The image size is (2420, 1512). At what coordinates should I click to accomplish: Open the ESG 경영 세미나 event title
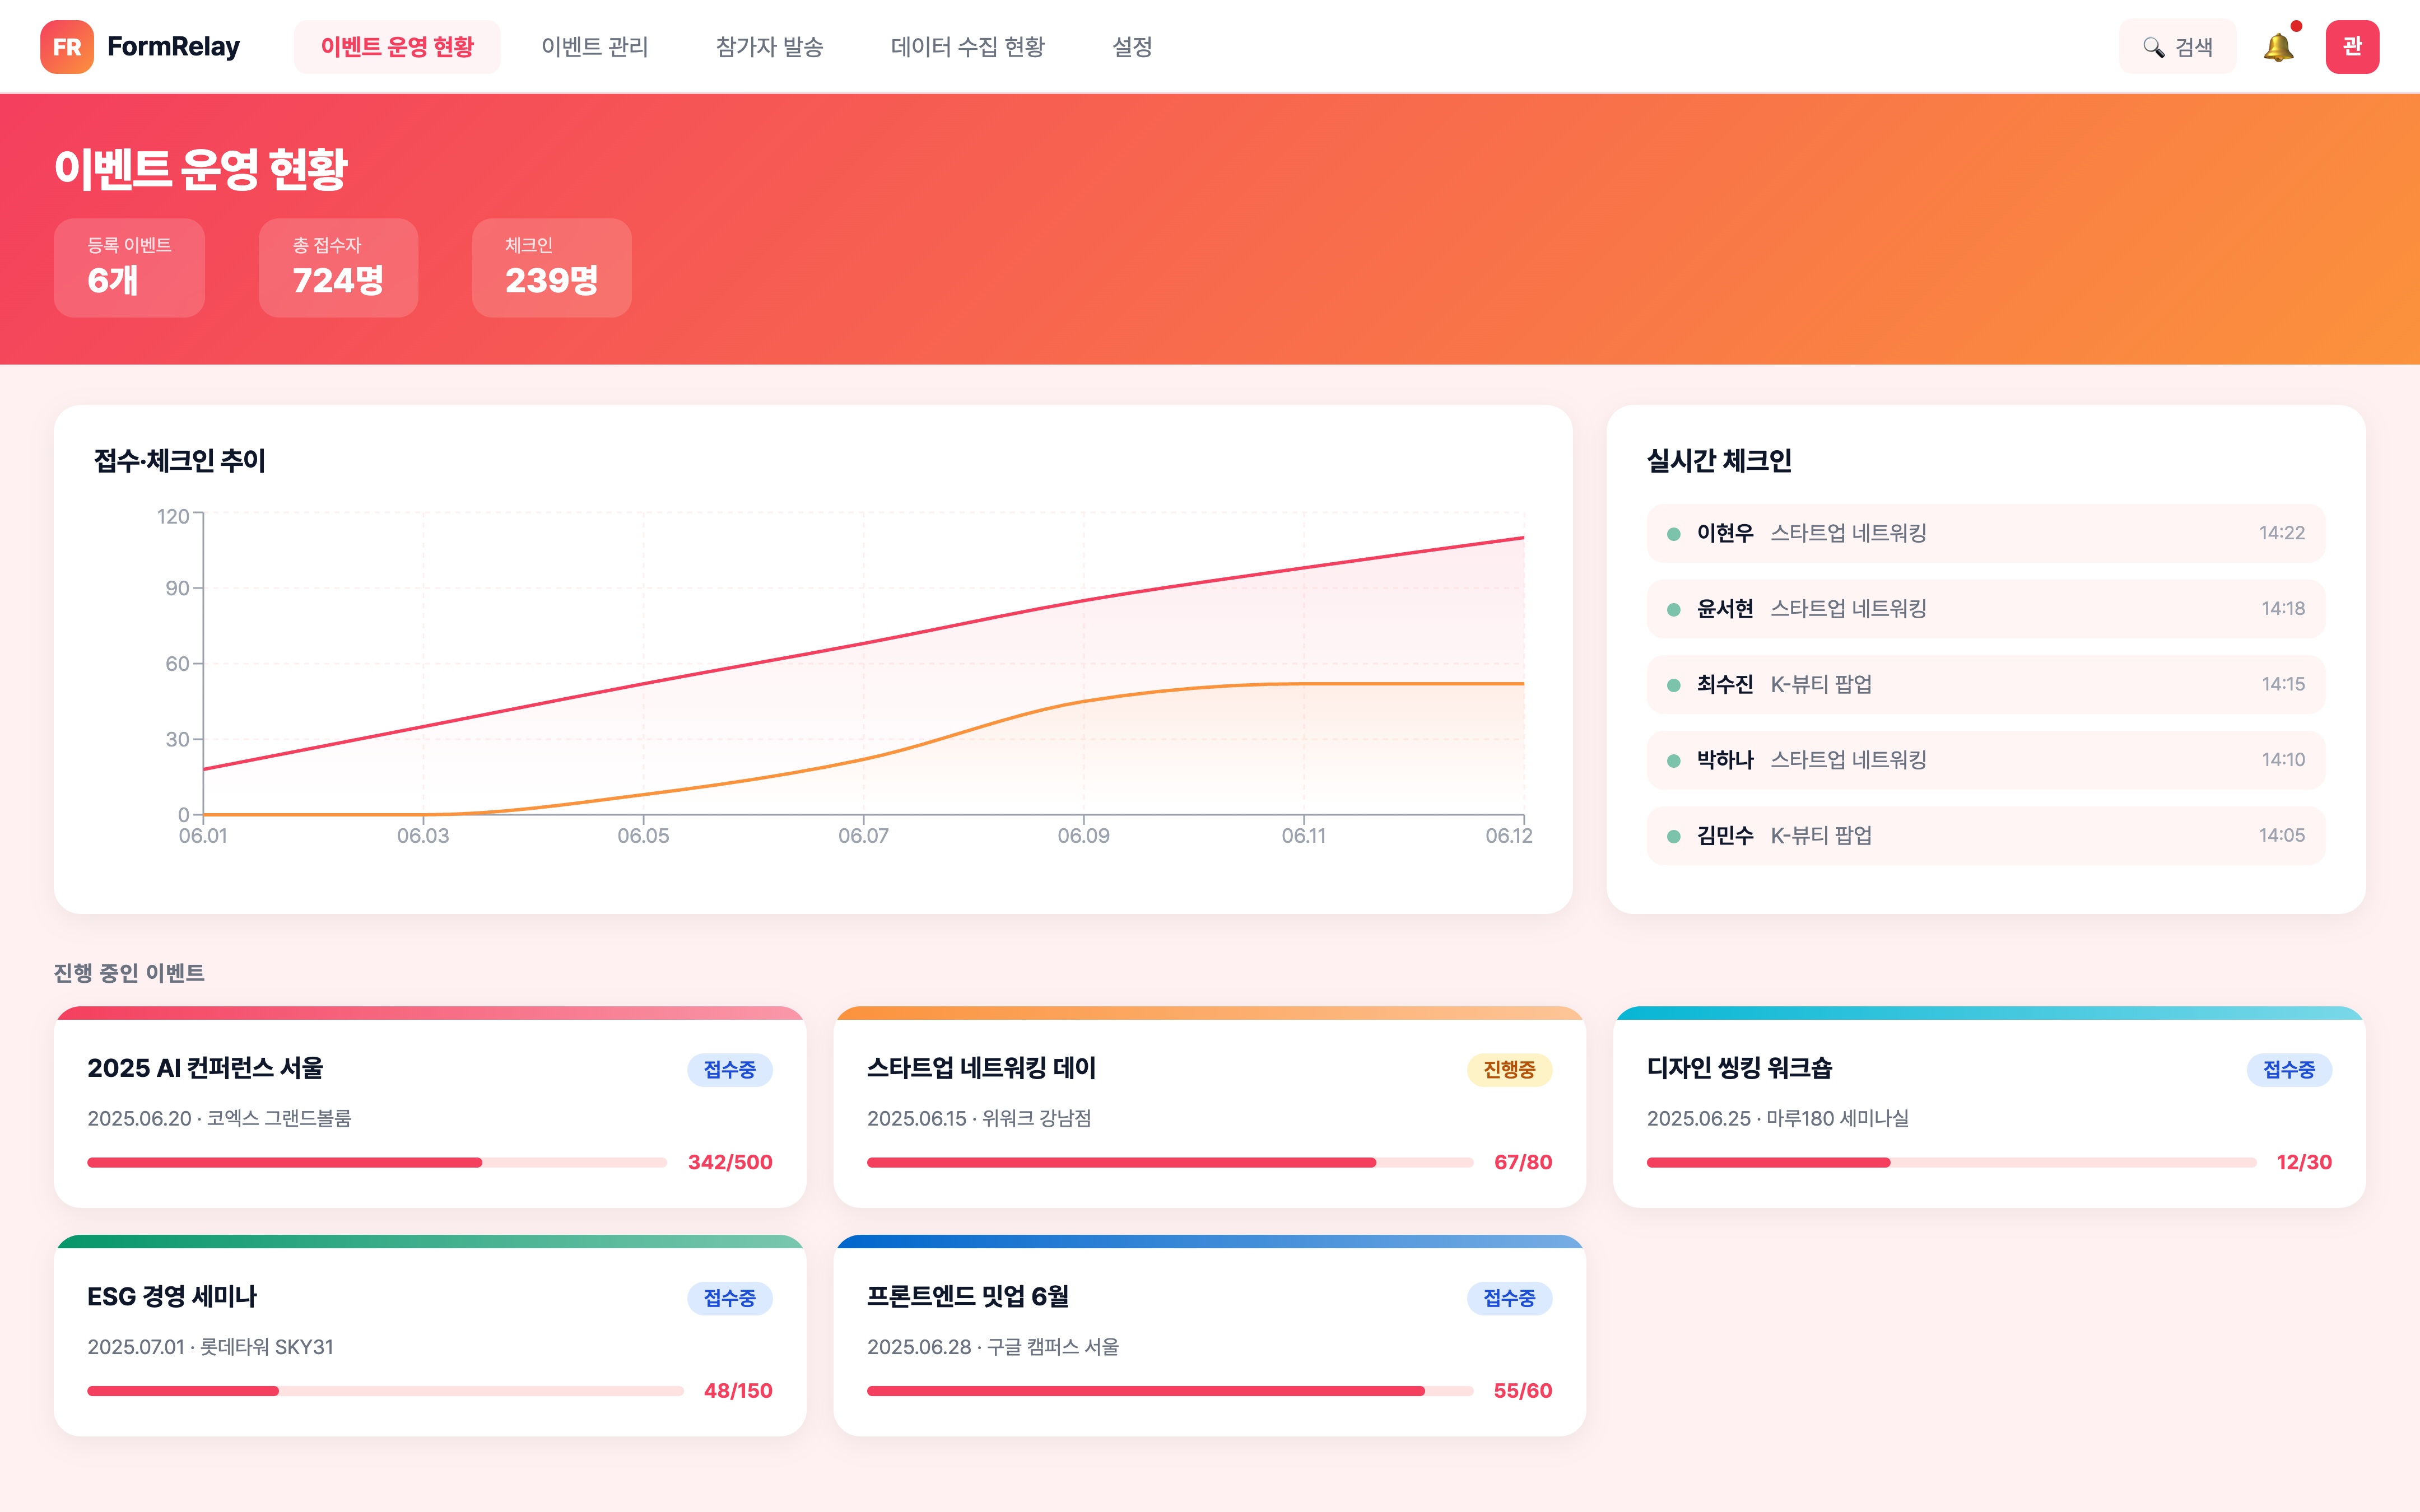172,1297
